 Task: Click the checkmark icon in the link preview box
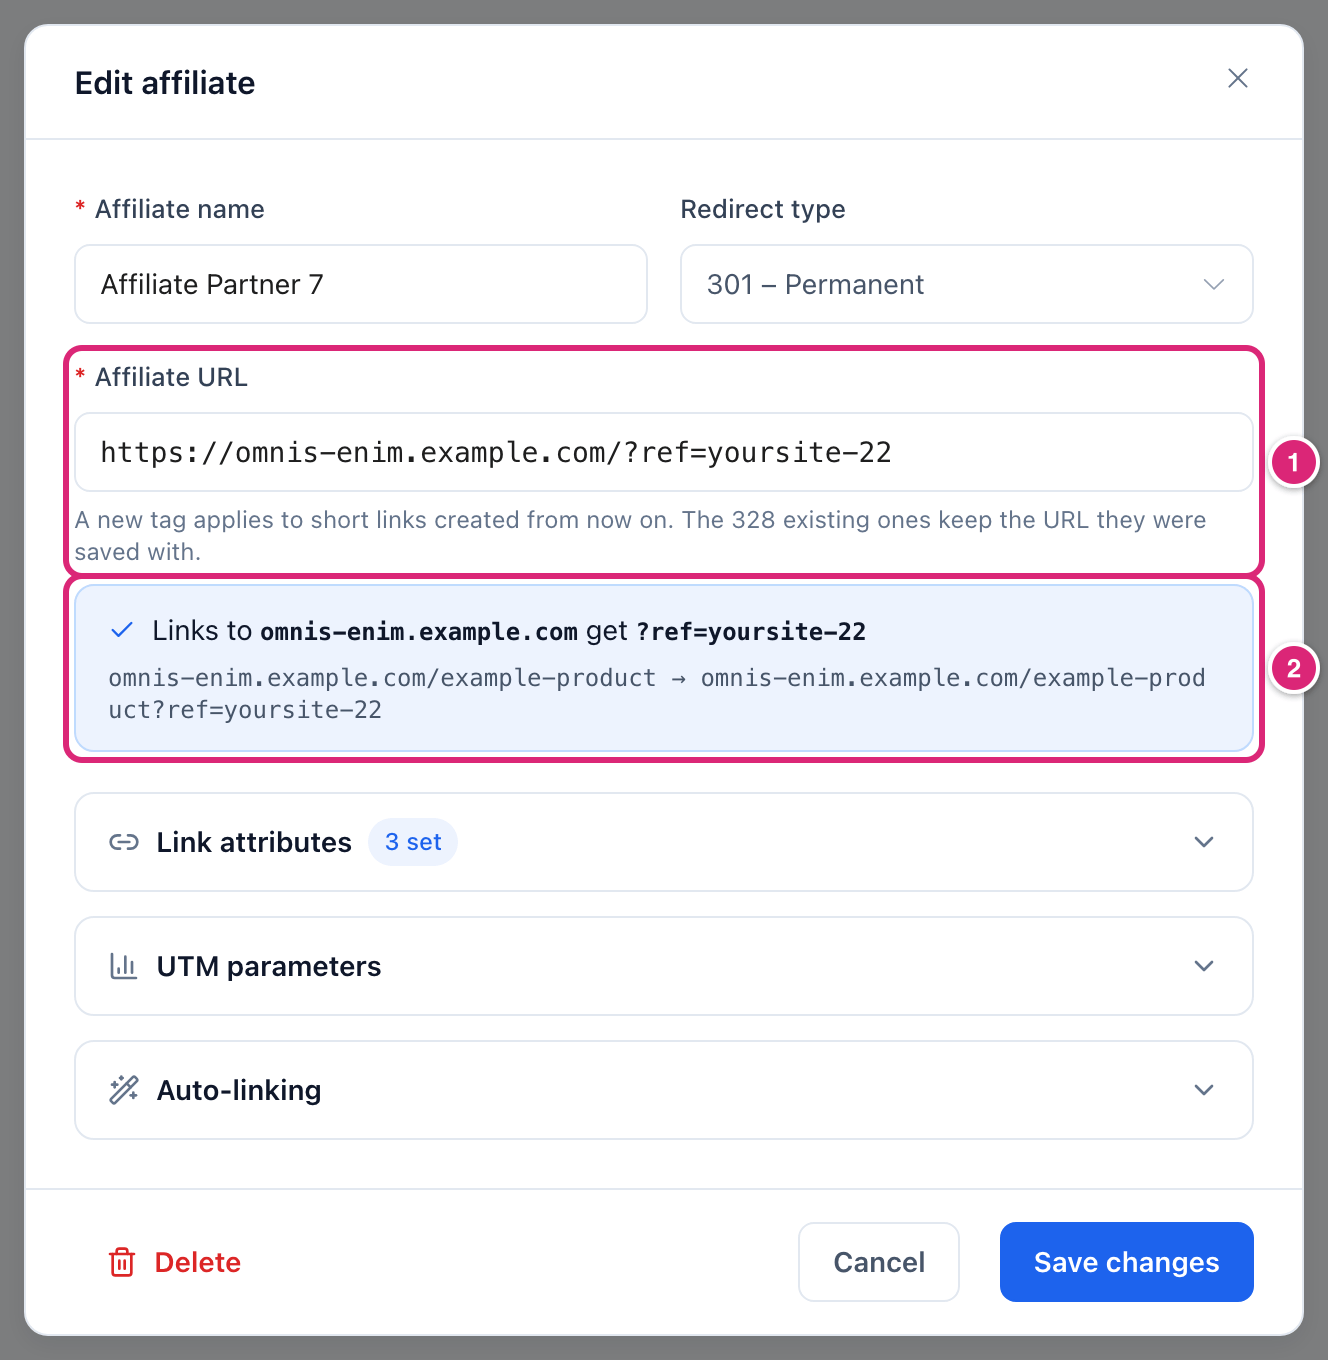click(x=122, y=630)
